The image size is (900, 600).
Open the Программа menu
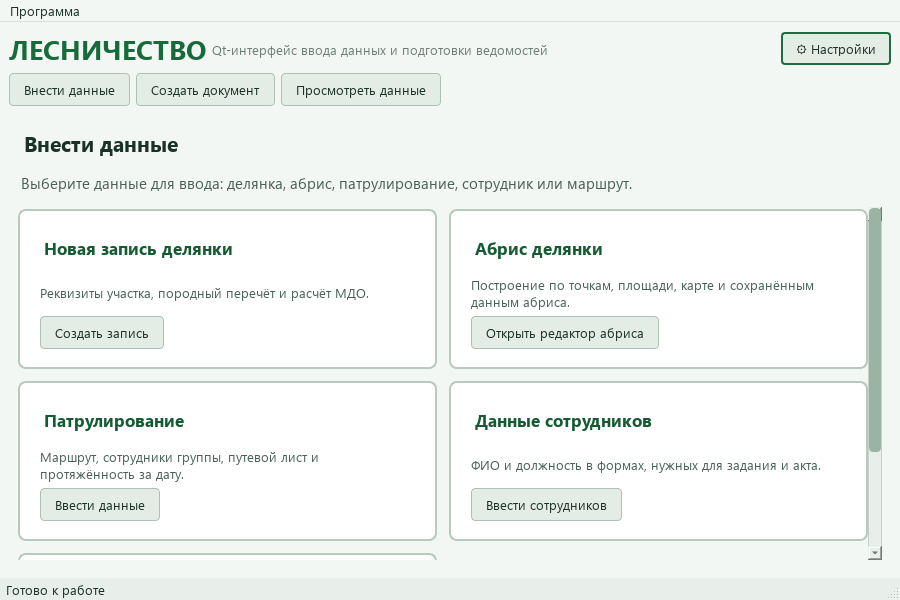point(45,11)
